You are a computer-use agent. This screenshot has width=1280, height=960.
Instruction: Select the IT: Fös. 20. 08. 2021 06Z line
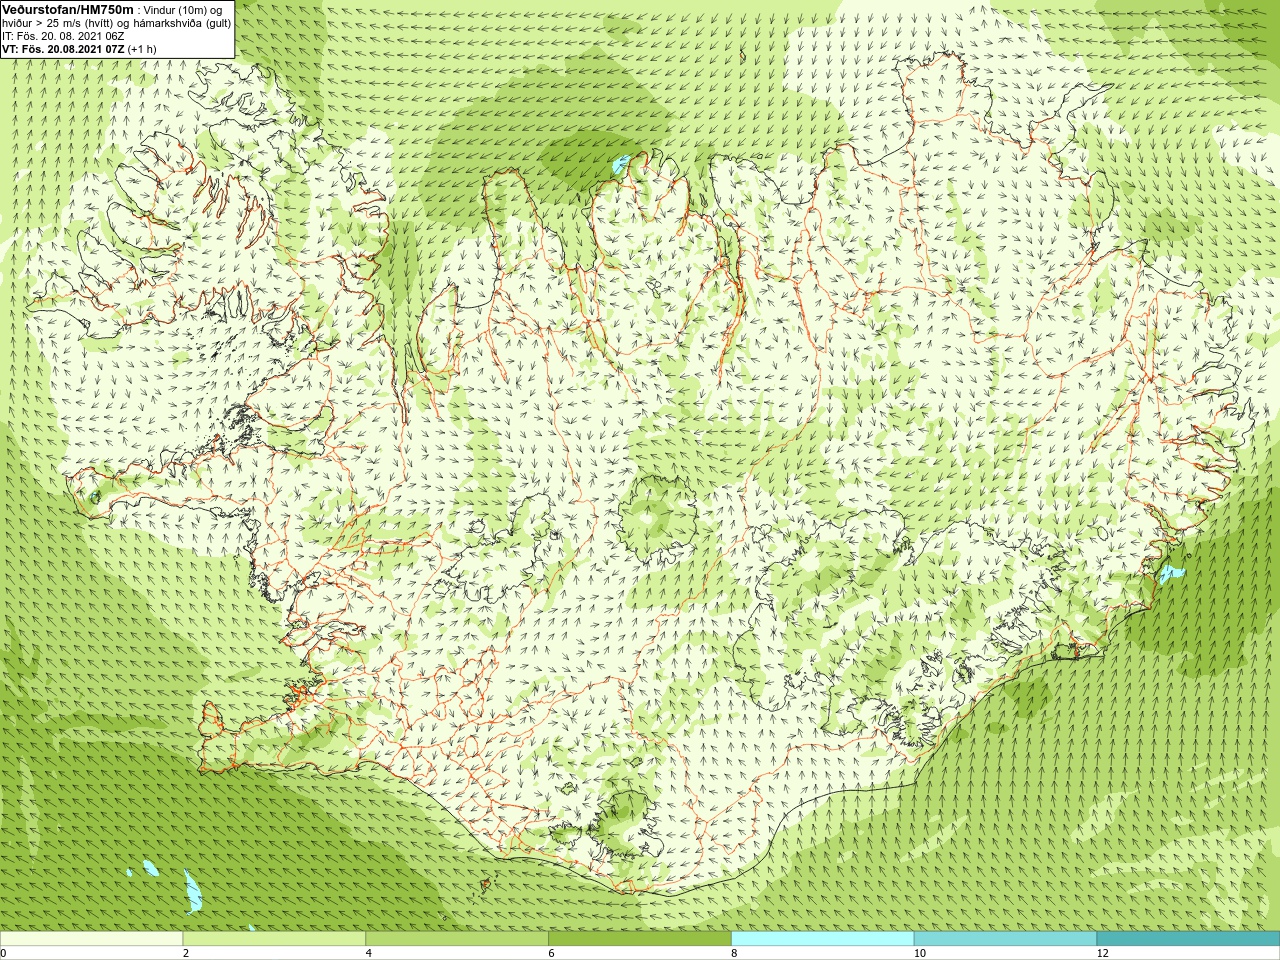(x=63, y=36)
